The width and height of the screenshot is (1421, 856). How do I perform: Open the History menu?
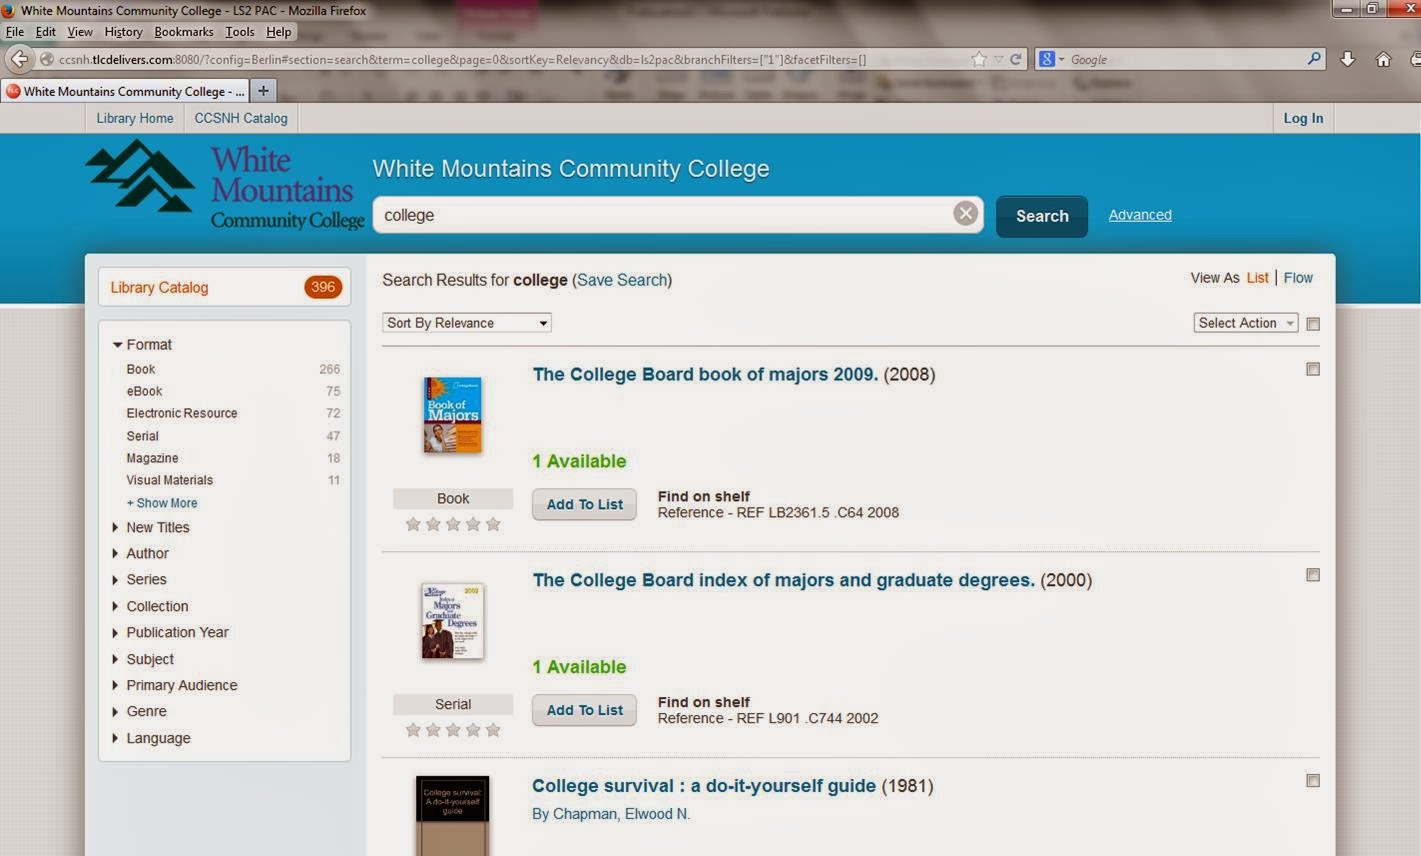[124, 32]
